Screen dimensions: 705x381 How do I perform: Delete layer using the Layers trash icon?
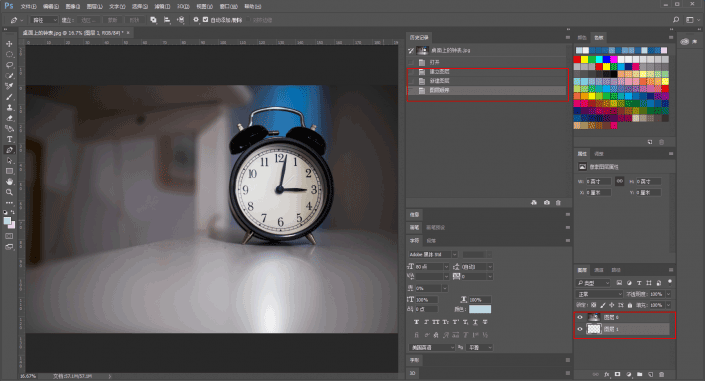click(661, 374)
